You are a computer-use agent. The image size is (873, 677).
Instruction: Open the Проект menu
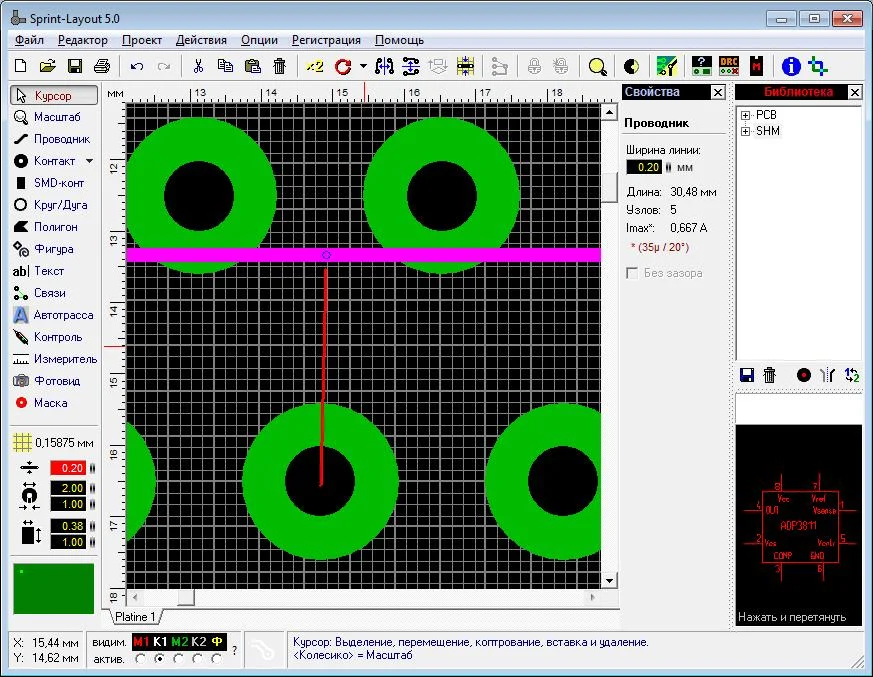(x=142, y=40)
